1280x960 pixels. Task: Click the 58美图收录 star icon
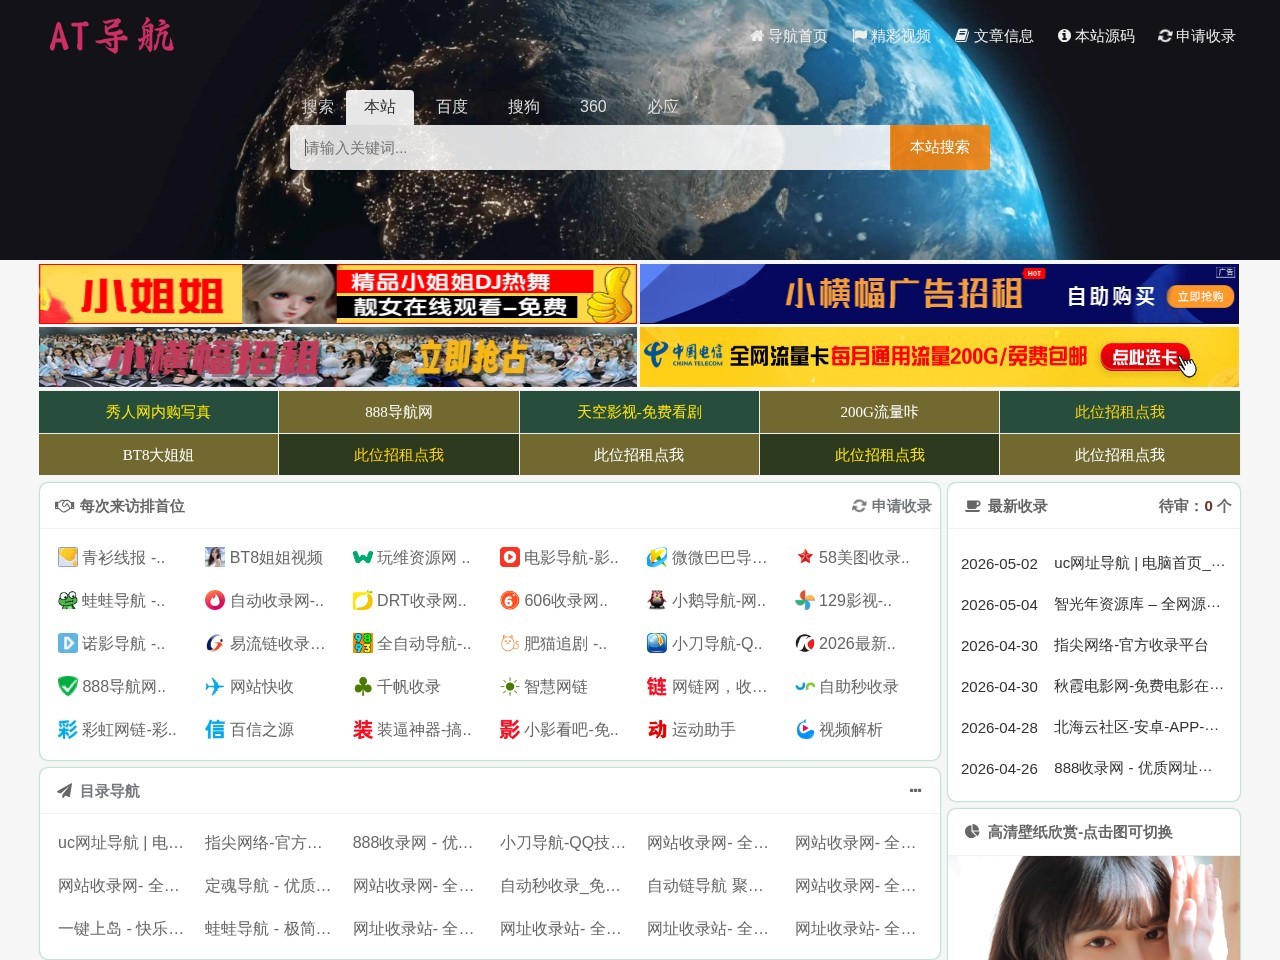(x=805, y=557)
